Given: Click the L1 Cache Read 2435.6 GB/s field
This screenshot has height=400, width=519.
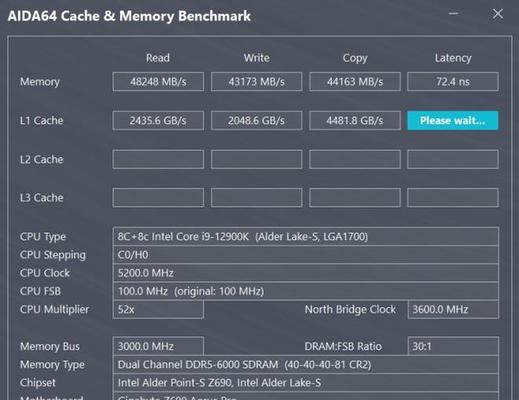Looking at the screenshot, I should [158, 120].
